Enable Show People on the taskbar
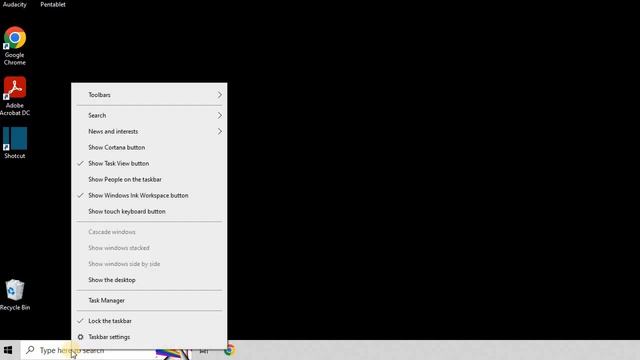 click(149, 180)
